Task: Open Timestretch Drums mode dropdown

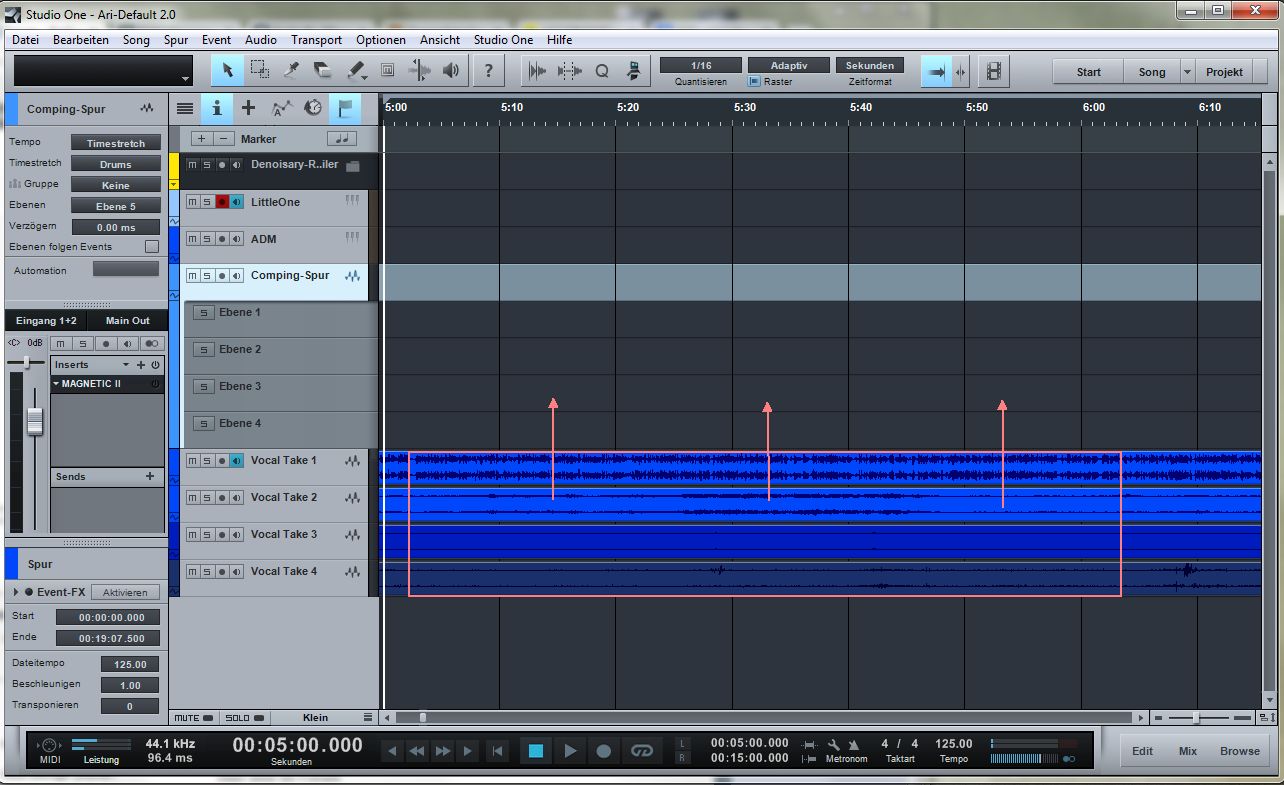Action: [115, 164]
